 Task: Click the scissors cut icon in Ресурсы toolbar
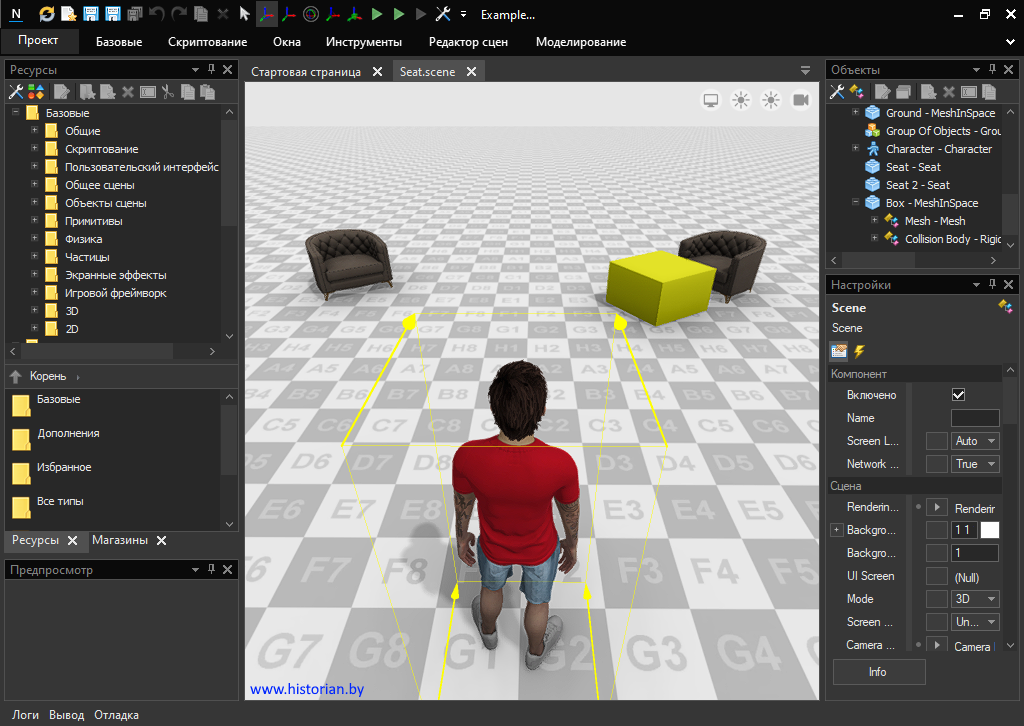167,92
